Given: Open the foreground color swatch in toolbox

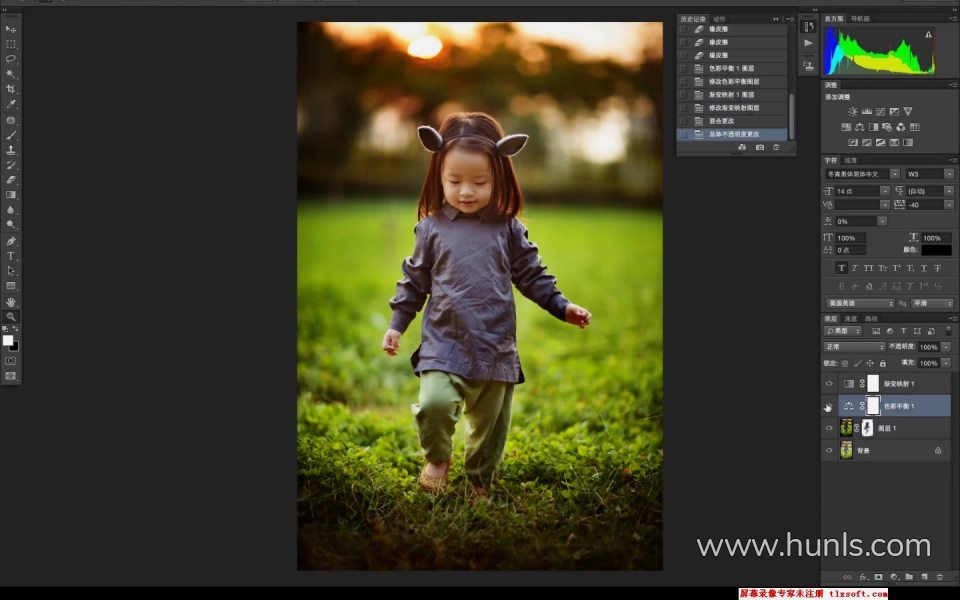Looking at the screenshot, I should tap(8, 340).
